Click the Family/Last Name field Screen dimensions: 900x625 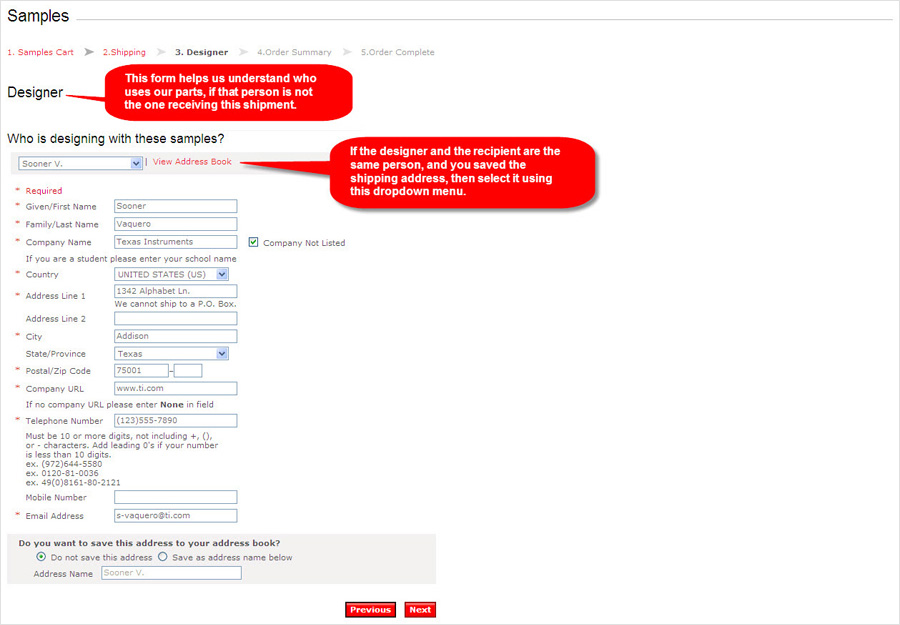coord(175,224)
